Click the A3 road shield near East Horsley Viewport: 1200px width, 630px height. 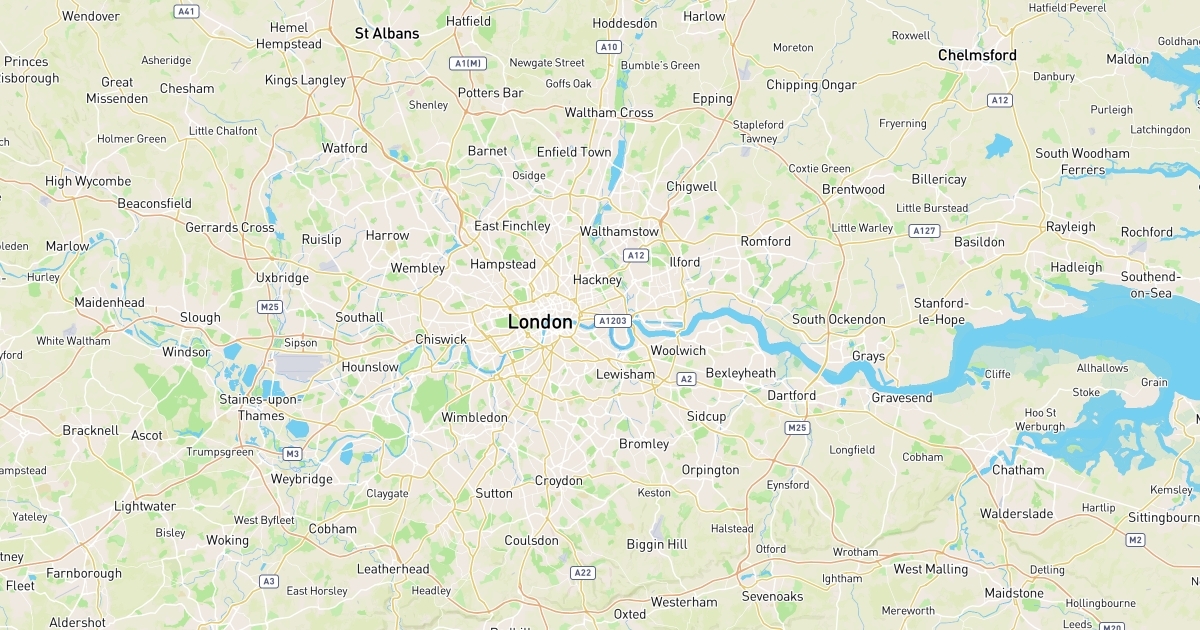[268, 581]
